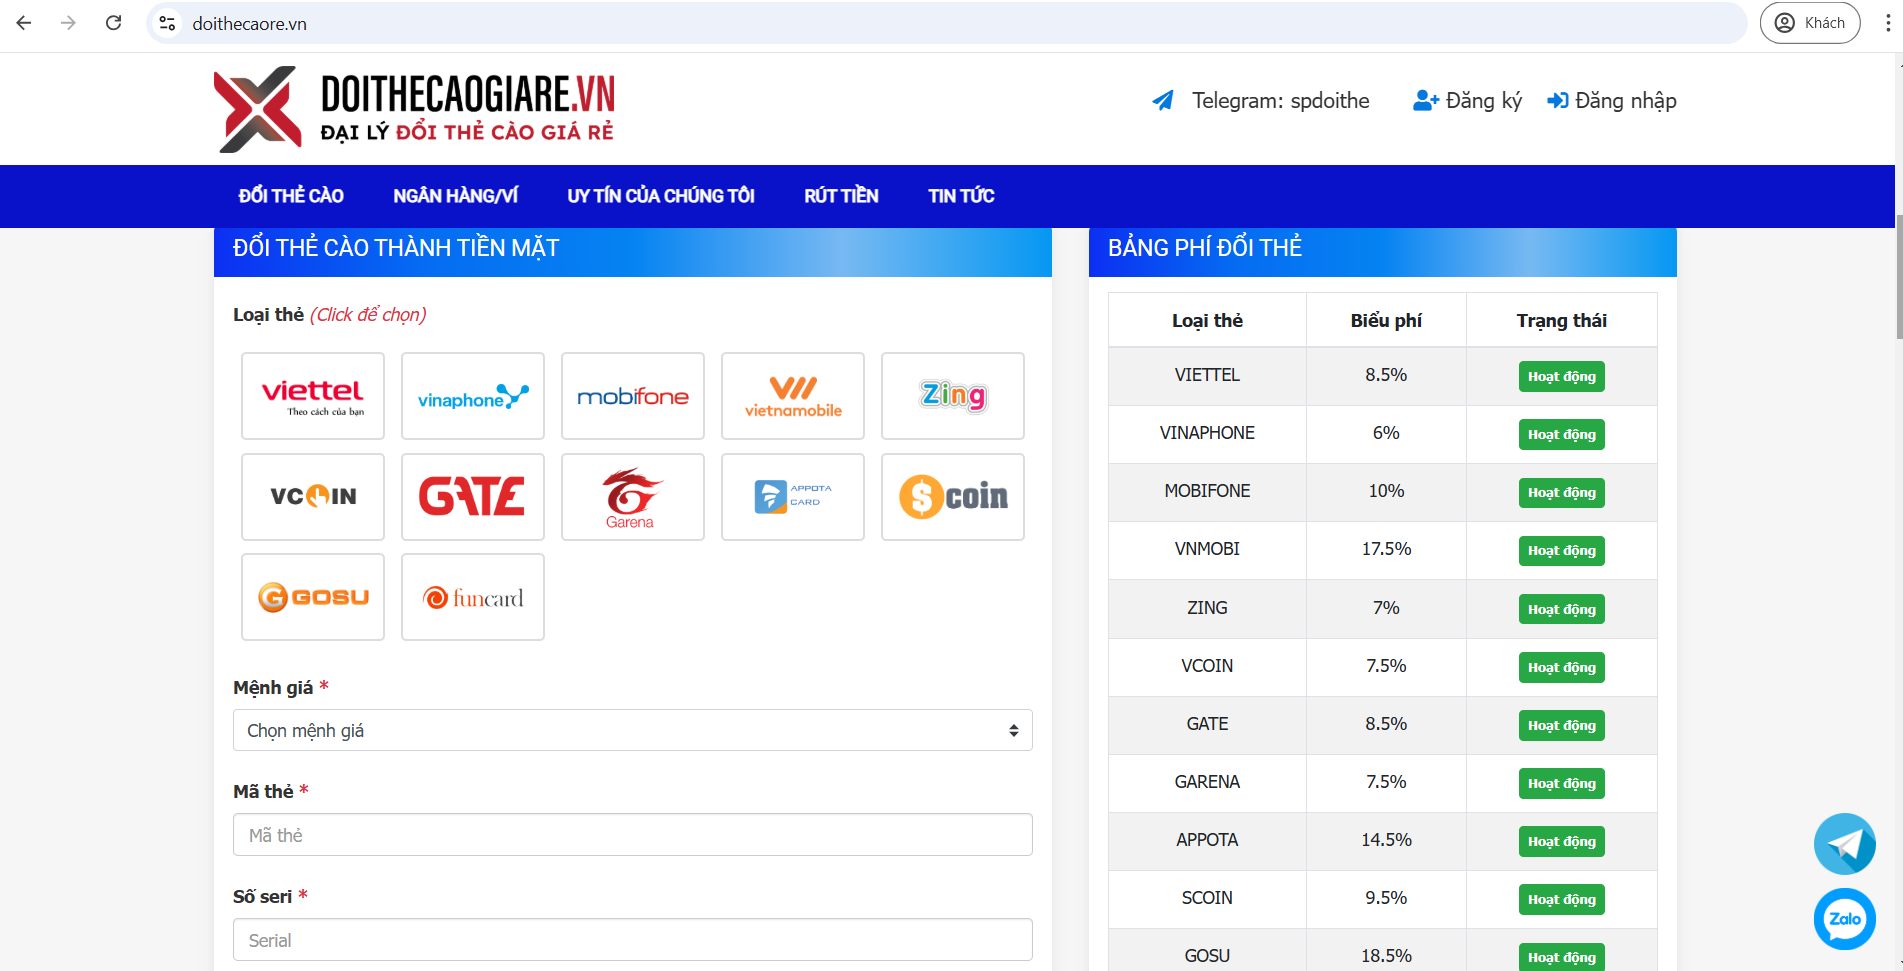Screen dimensions: 1903x971
Task: Click Hoạt động badge for APPOTA
Action: [x=1562, y=842]
